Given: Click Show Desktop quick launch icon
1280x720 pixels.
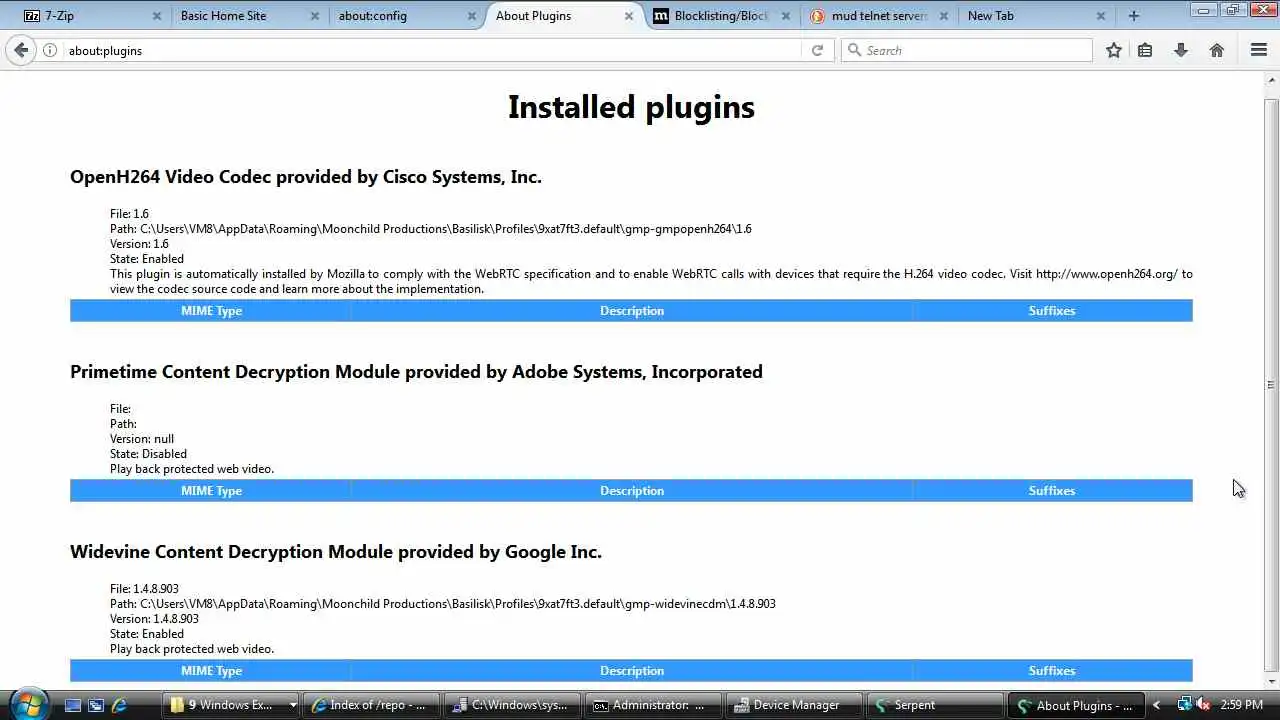Looking at the screenshot, I should coord(72,705).
